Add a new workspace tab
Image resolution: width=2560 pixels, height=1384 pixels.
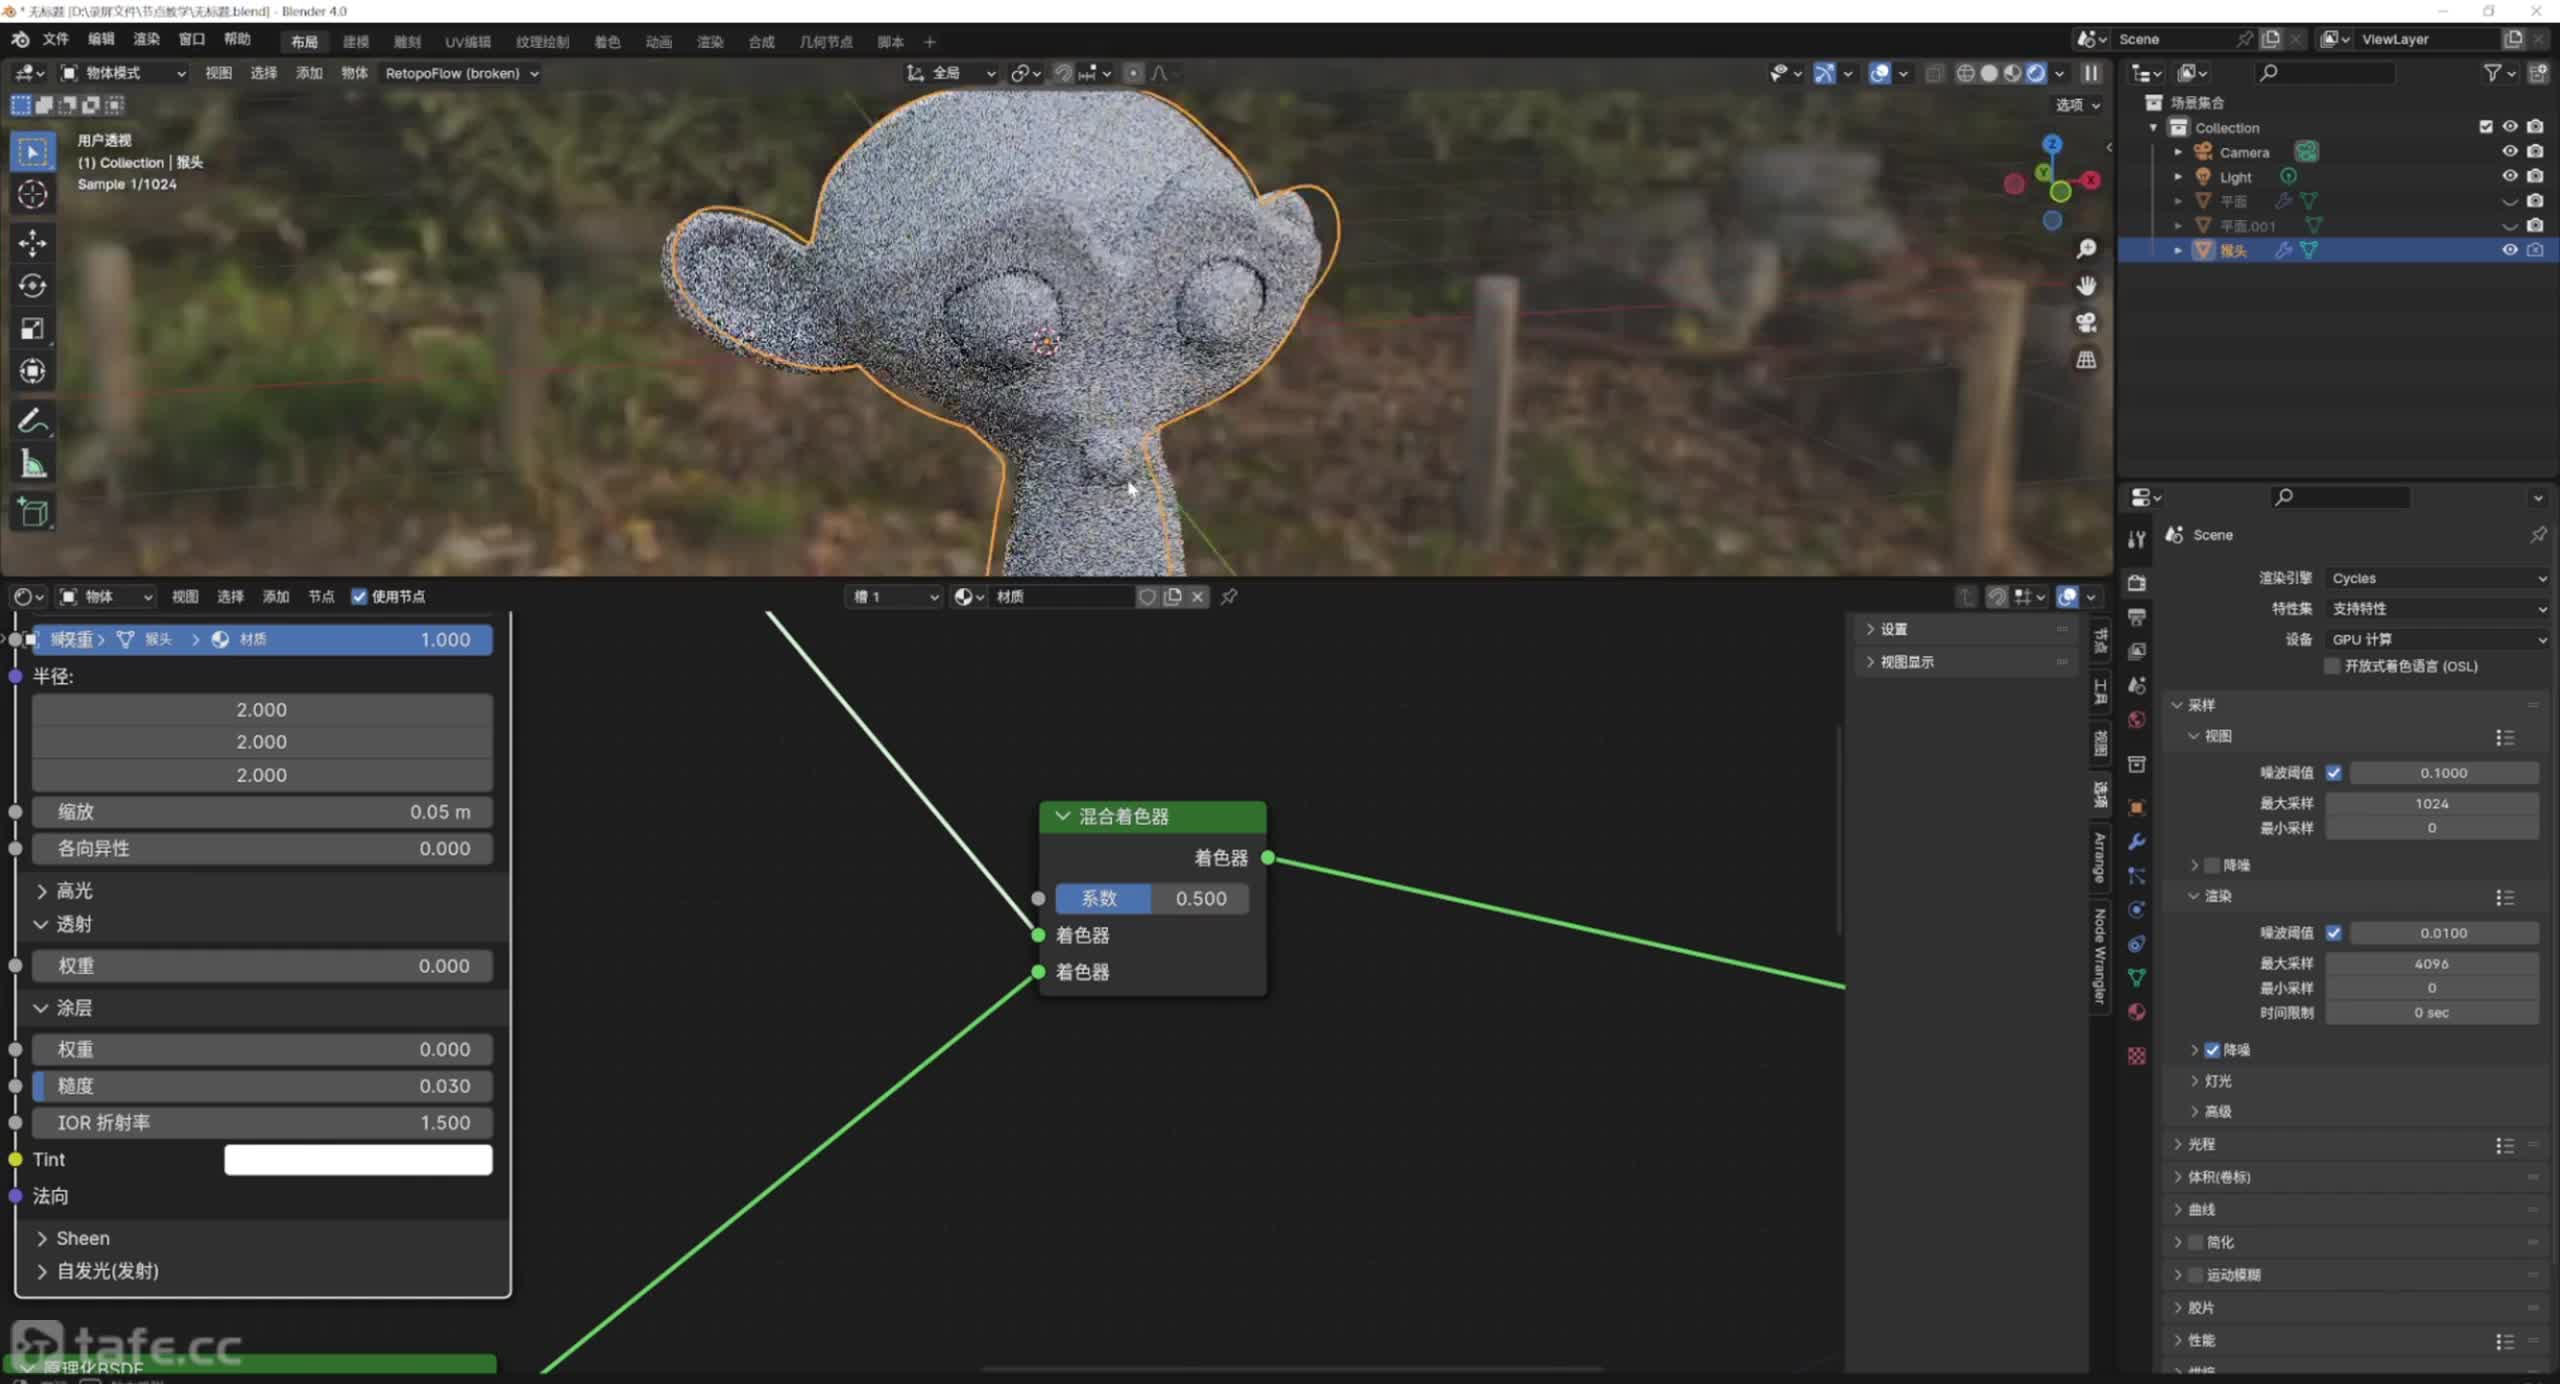point(929,42)
